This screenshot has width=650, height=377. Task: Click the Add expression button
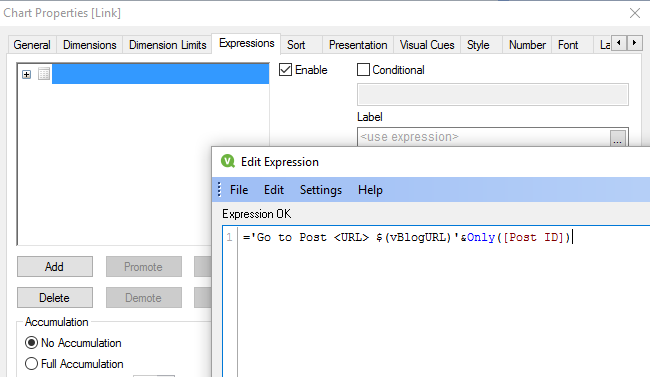click(55, 267)
